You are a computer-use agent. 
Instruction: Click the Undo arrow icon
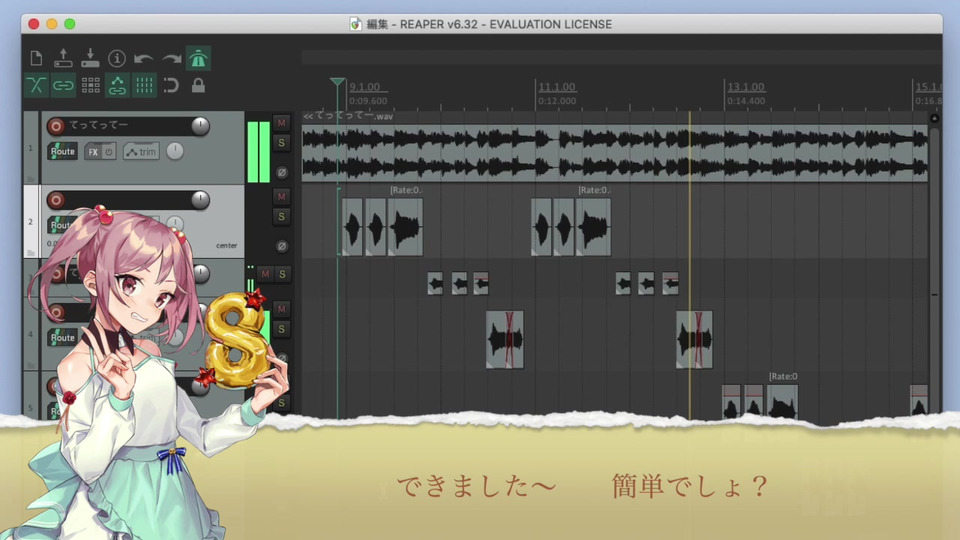point(144,59)
